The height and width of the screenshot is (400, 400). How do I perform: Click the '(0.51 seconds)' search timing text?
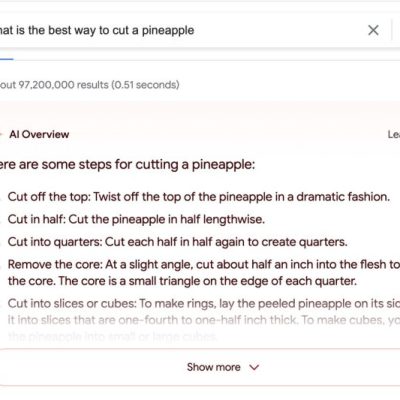tap(145, 85)
